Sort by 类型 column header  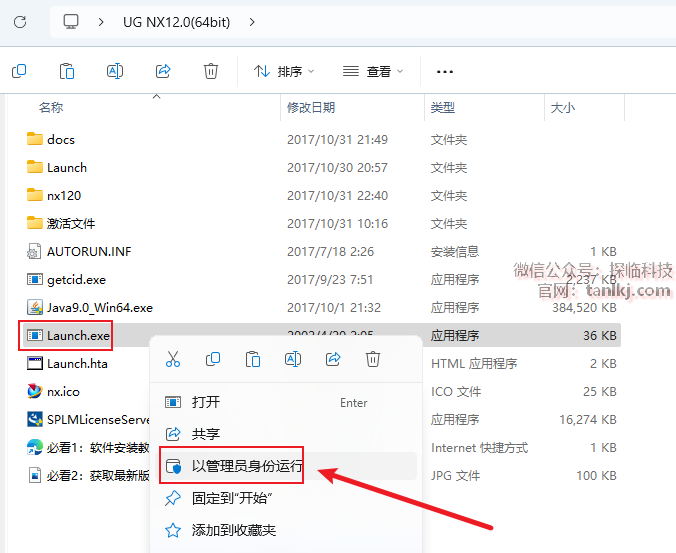pyautogui.click(x=443, y=107)
